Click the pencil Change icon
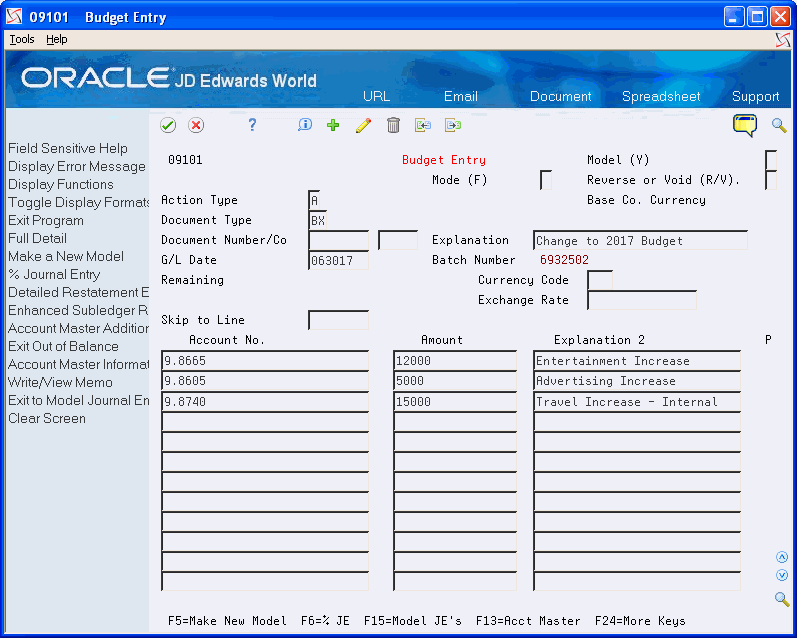 click(x=363, y=125)
